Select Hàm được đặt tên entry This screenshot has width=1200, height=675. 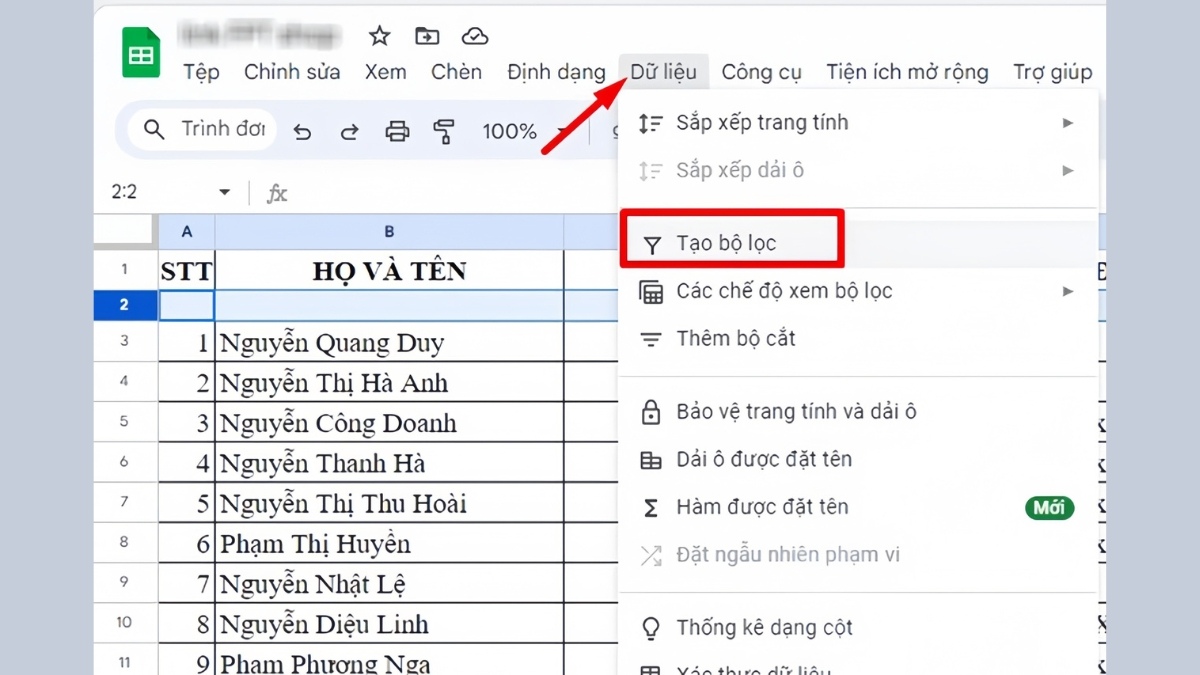[858, 507]
